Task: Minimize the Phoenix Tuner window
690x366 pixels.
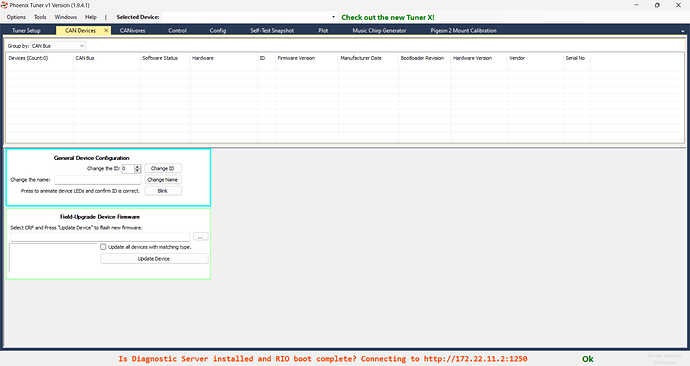Action: tap(636, 5)
